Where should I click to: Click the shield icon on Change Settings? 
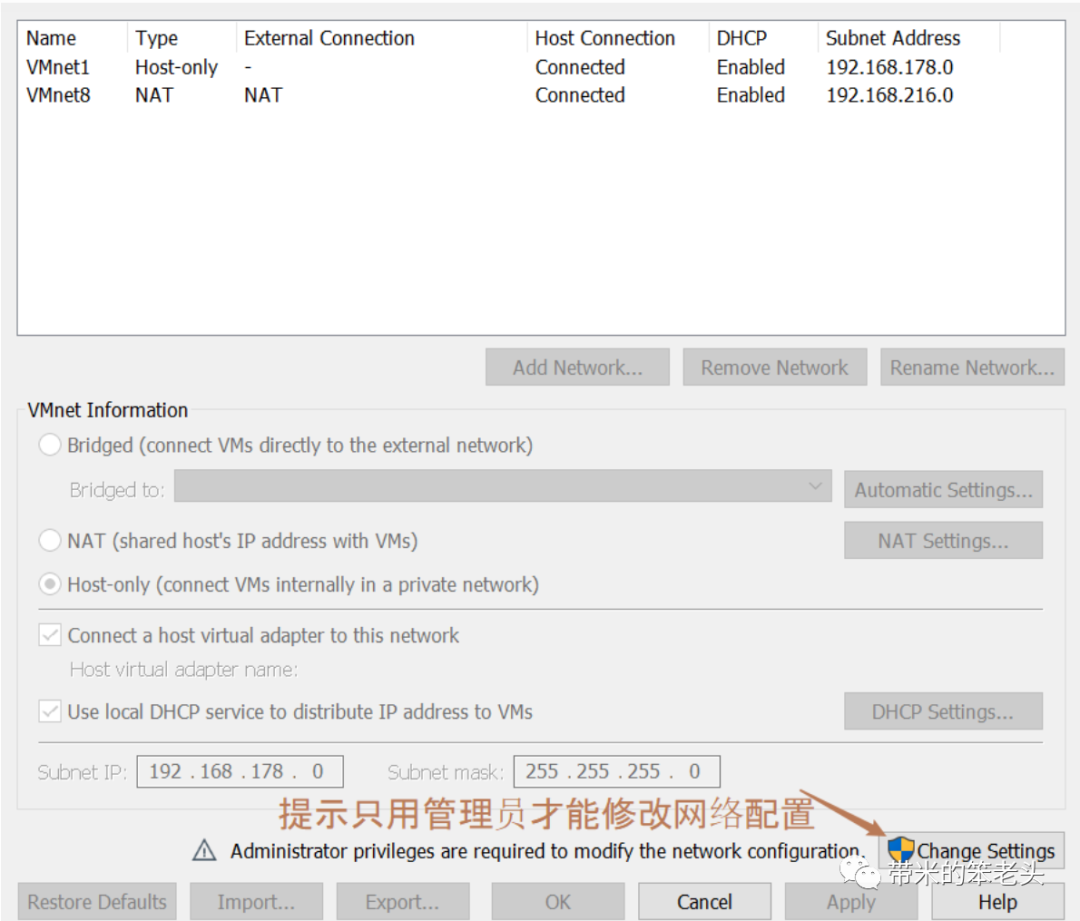coord(900,850)
